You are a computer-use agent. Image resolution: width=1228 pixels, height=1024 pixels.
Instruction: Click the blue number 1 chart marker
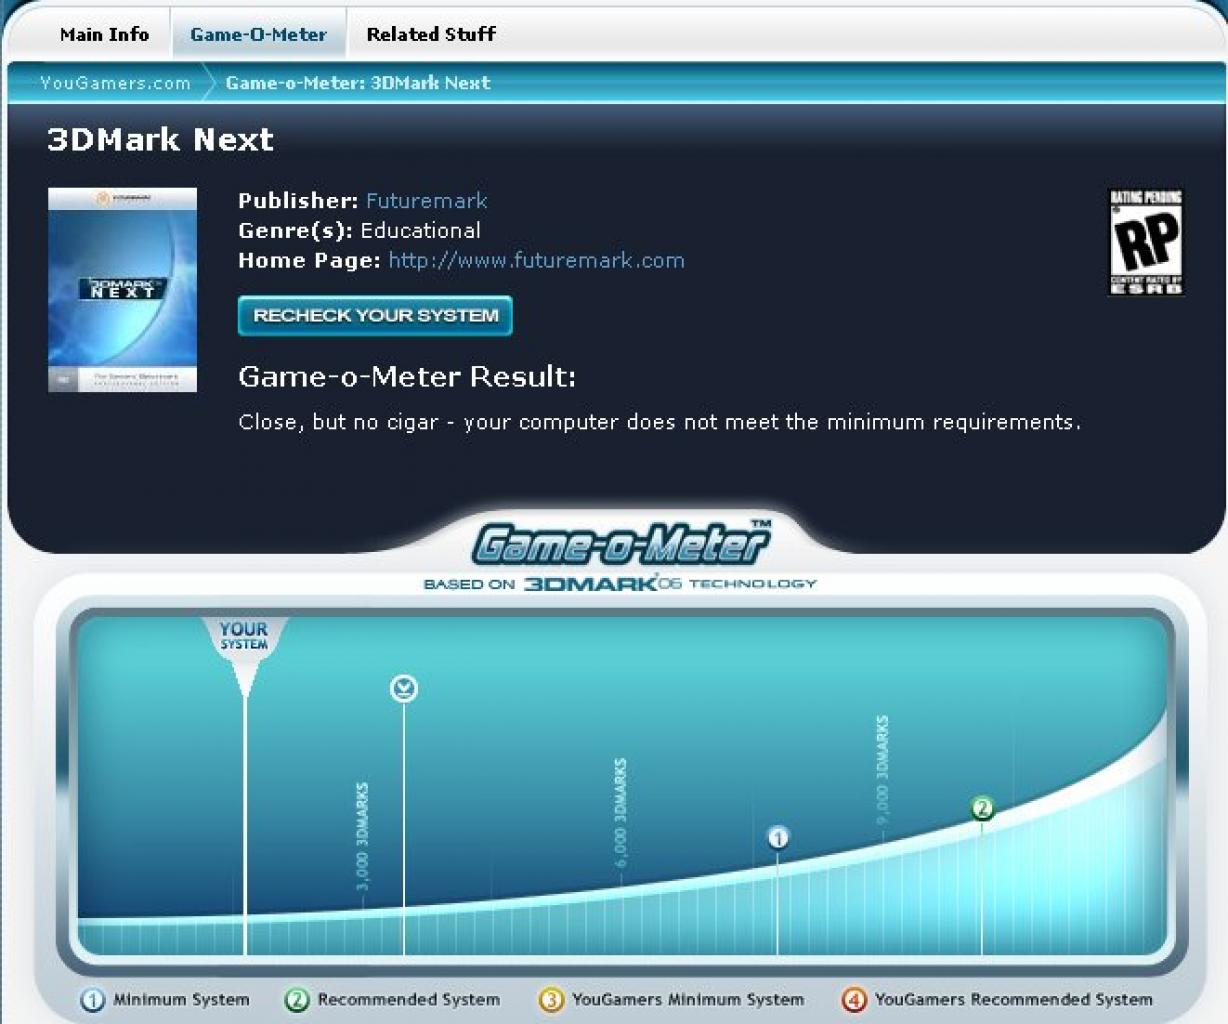778,837
